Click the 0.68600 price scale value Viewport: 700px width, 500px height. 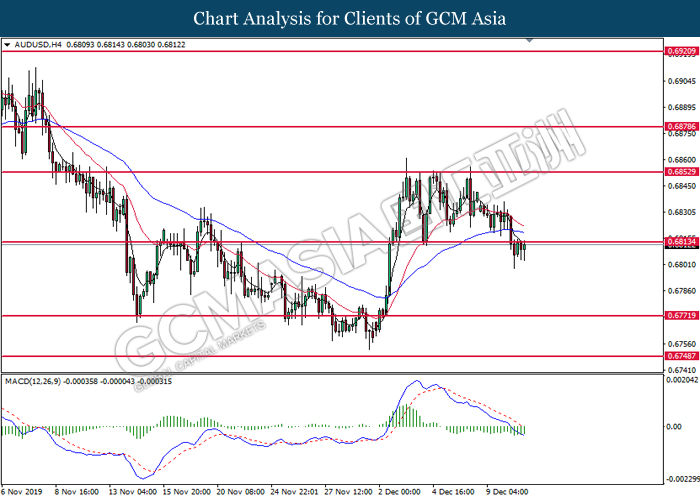pos(682,159)
